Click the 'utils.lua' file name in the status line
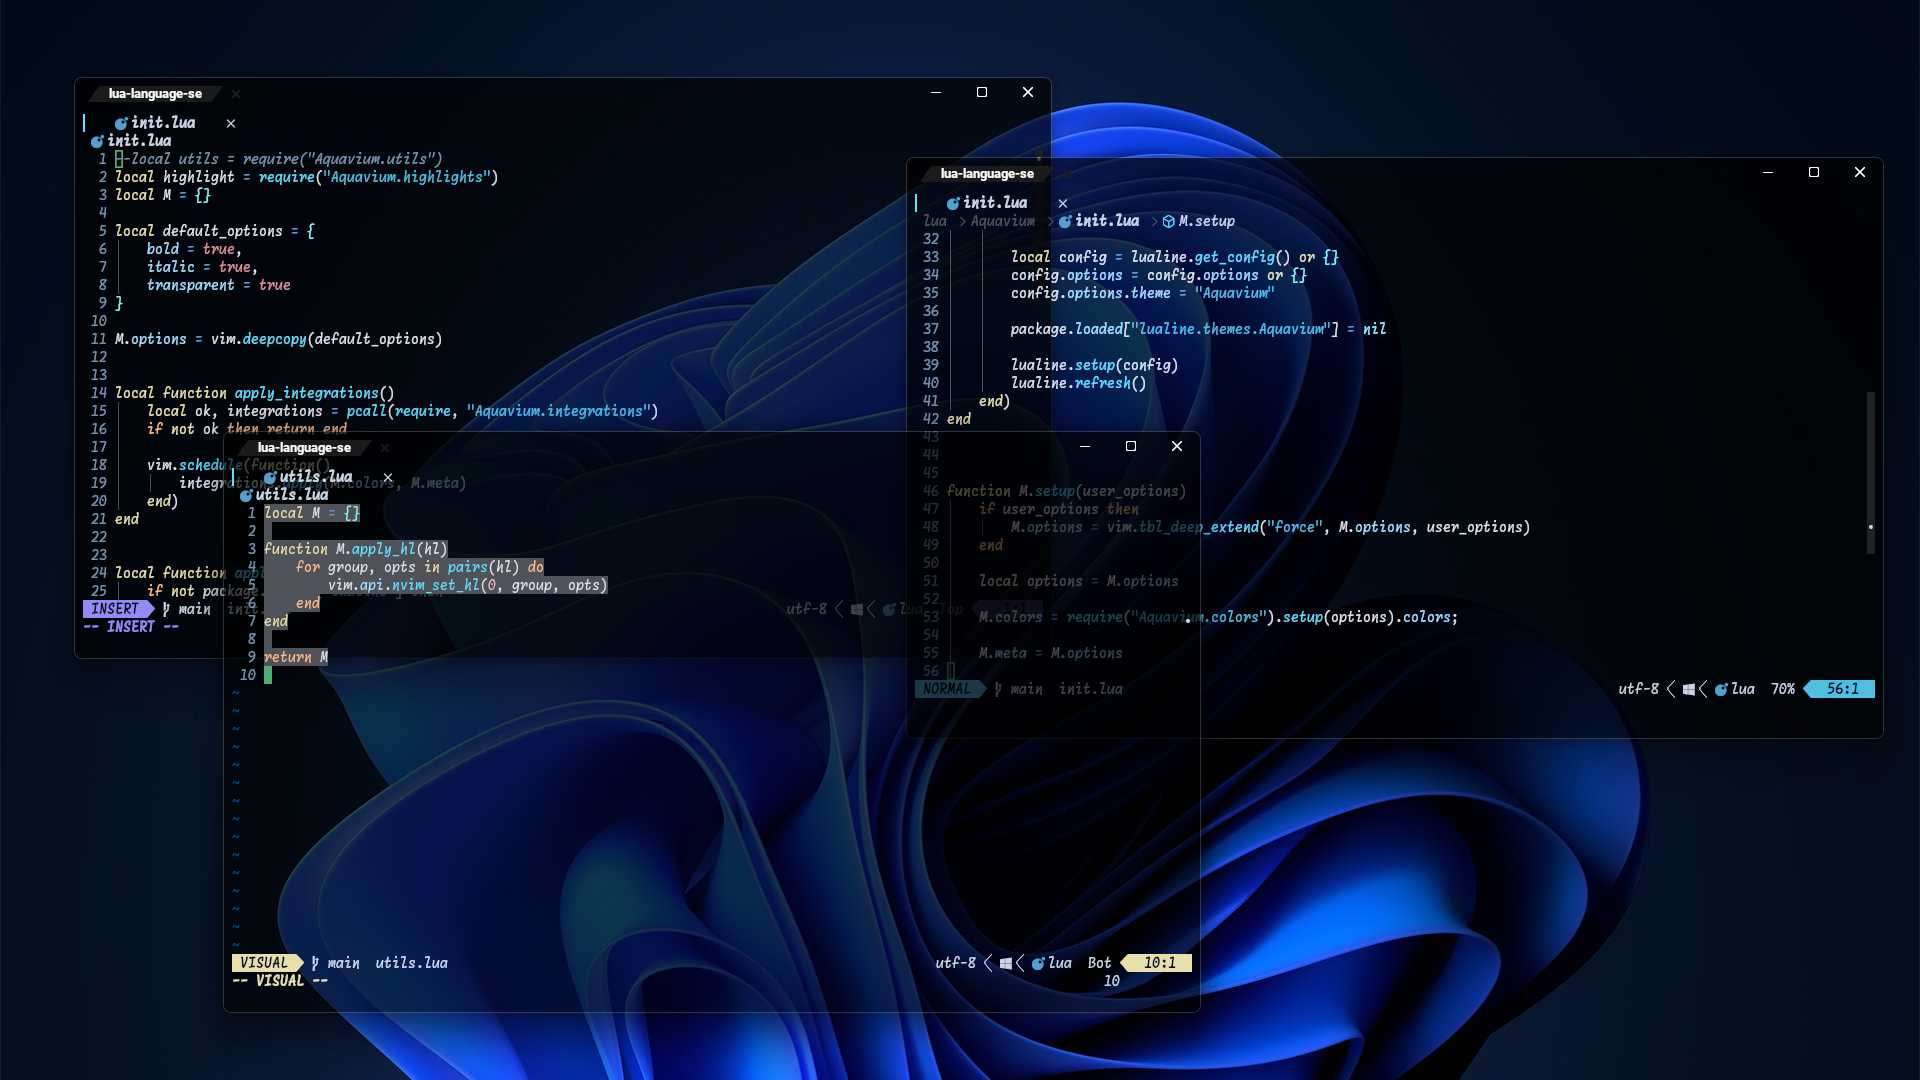 [x=412, y=963]
